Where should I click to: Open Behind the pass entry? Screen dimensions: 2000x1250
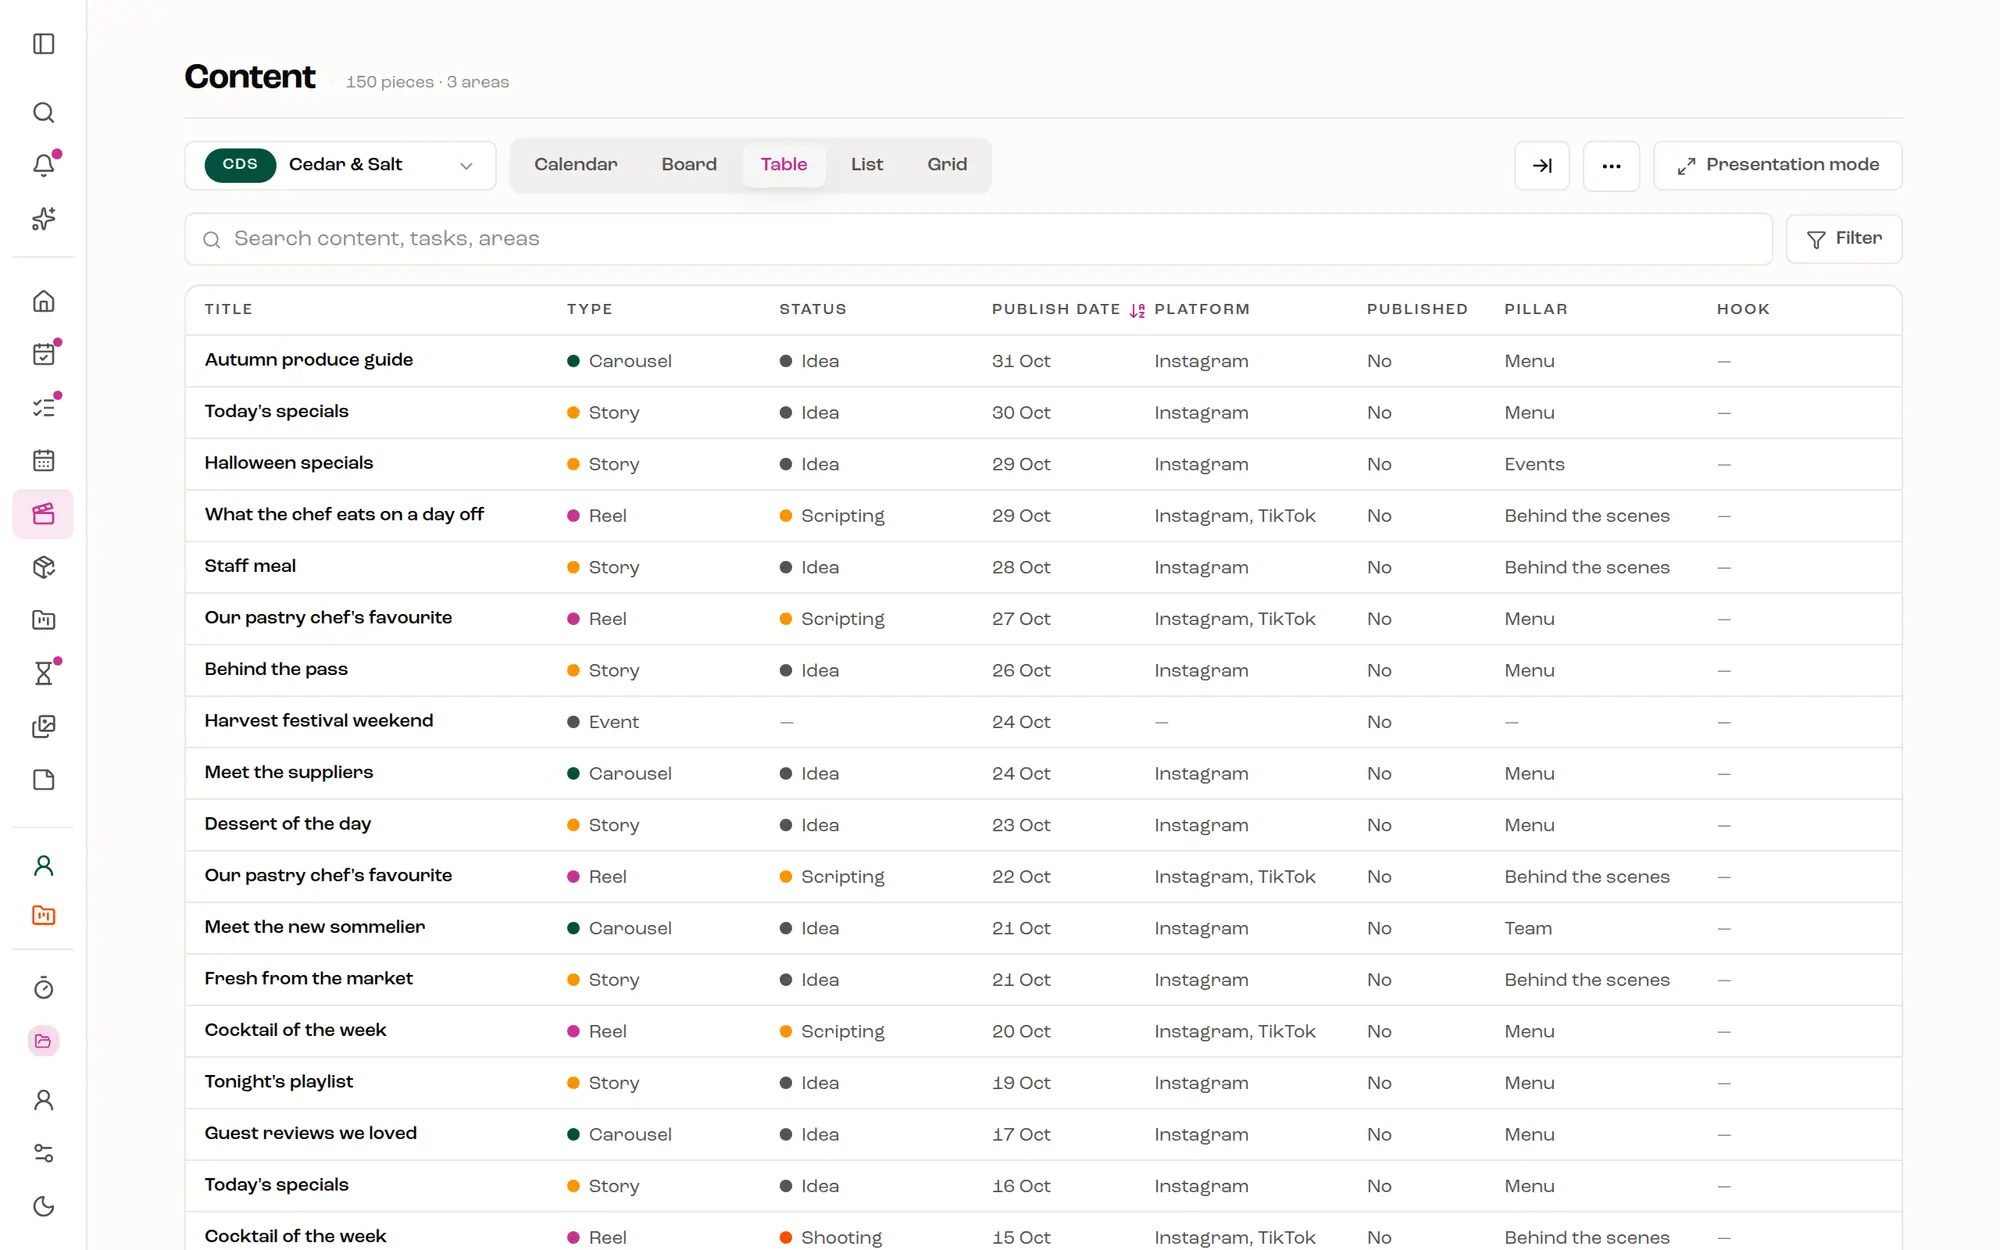coord(276,669)
